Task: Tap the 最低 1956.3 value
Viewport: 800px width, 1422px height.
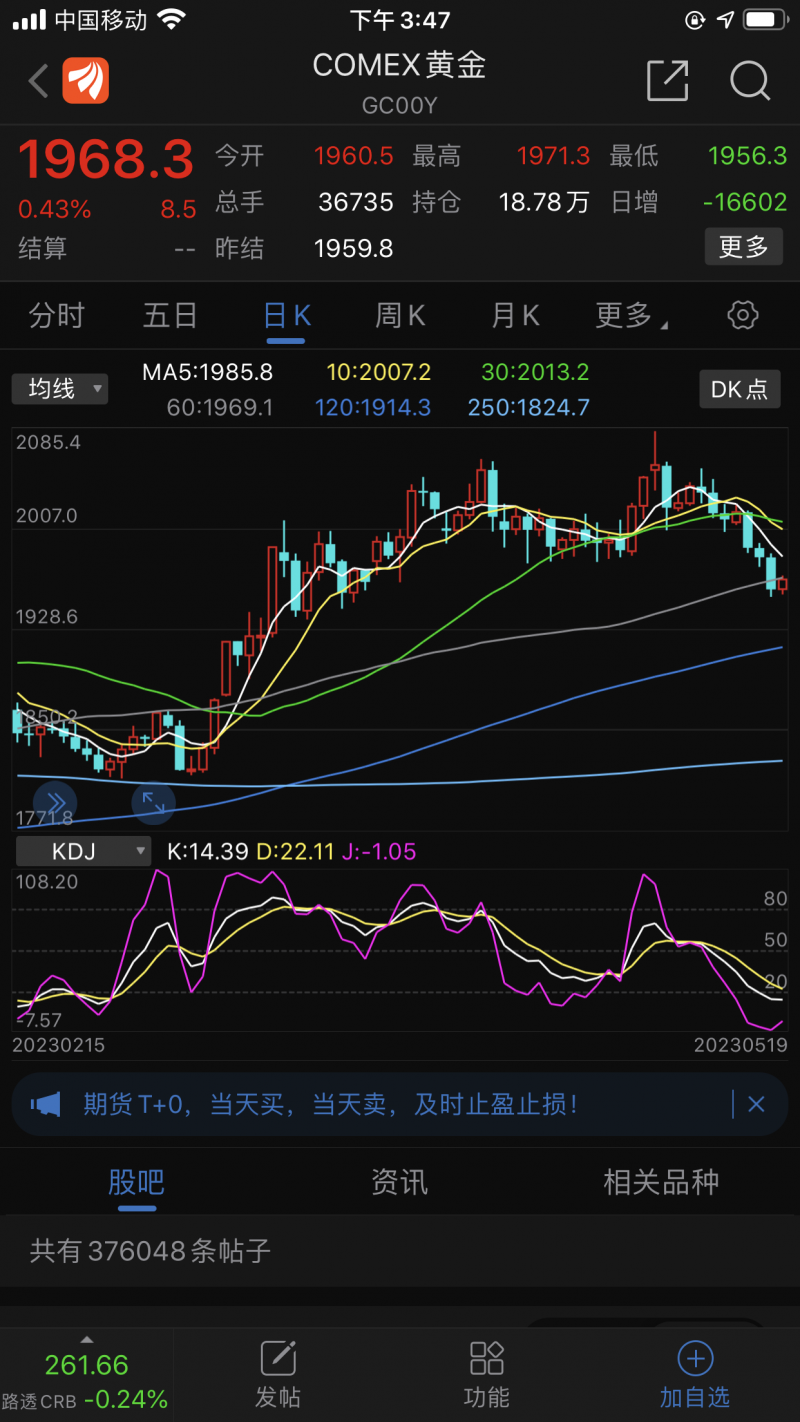Action: point(747,156)
